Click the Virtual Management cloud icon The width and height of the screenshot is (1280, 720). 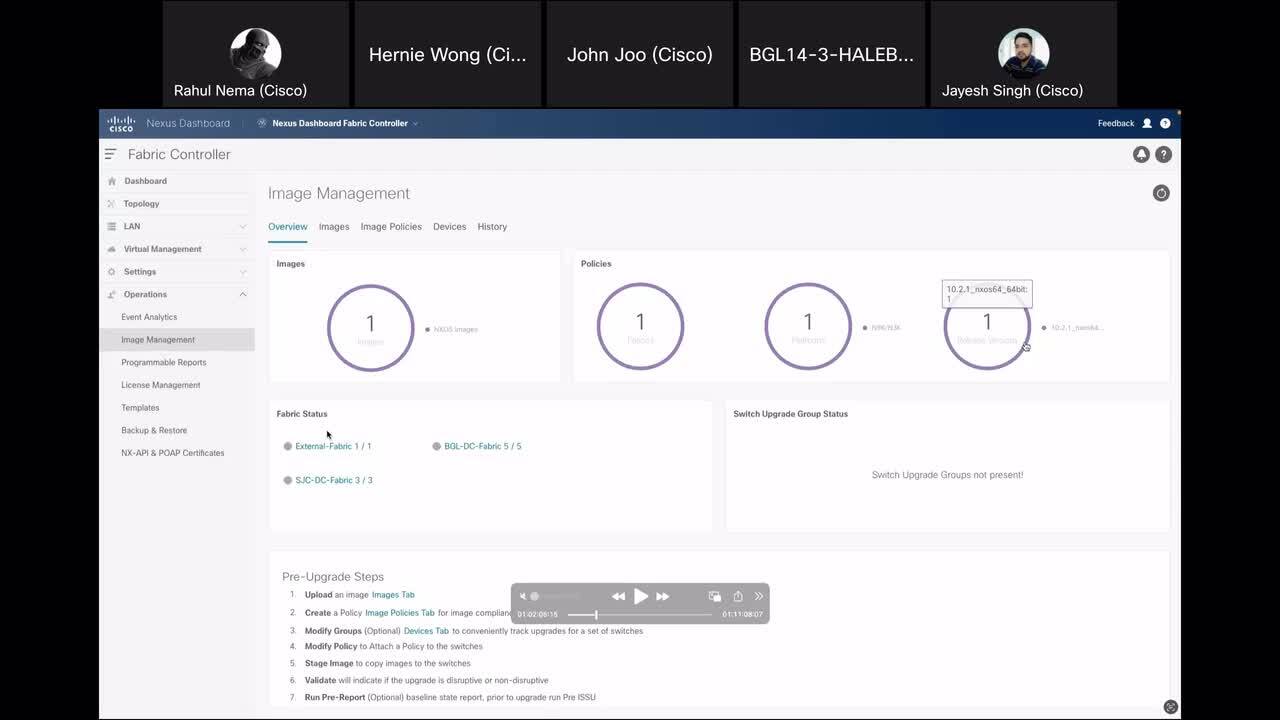pyautogui.click(x=112, y=249)
